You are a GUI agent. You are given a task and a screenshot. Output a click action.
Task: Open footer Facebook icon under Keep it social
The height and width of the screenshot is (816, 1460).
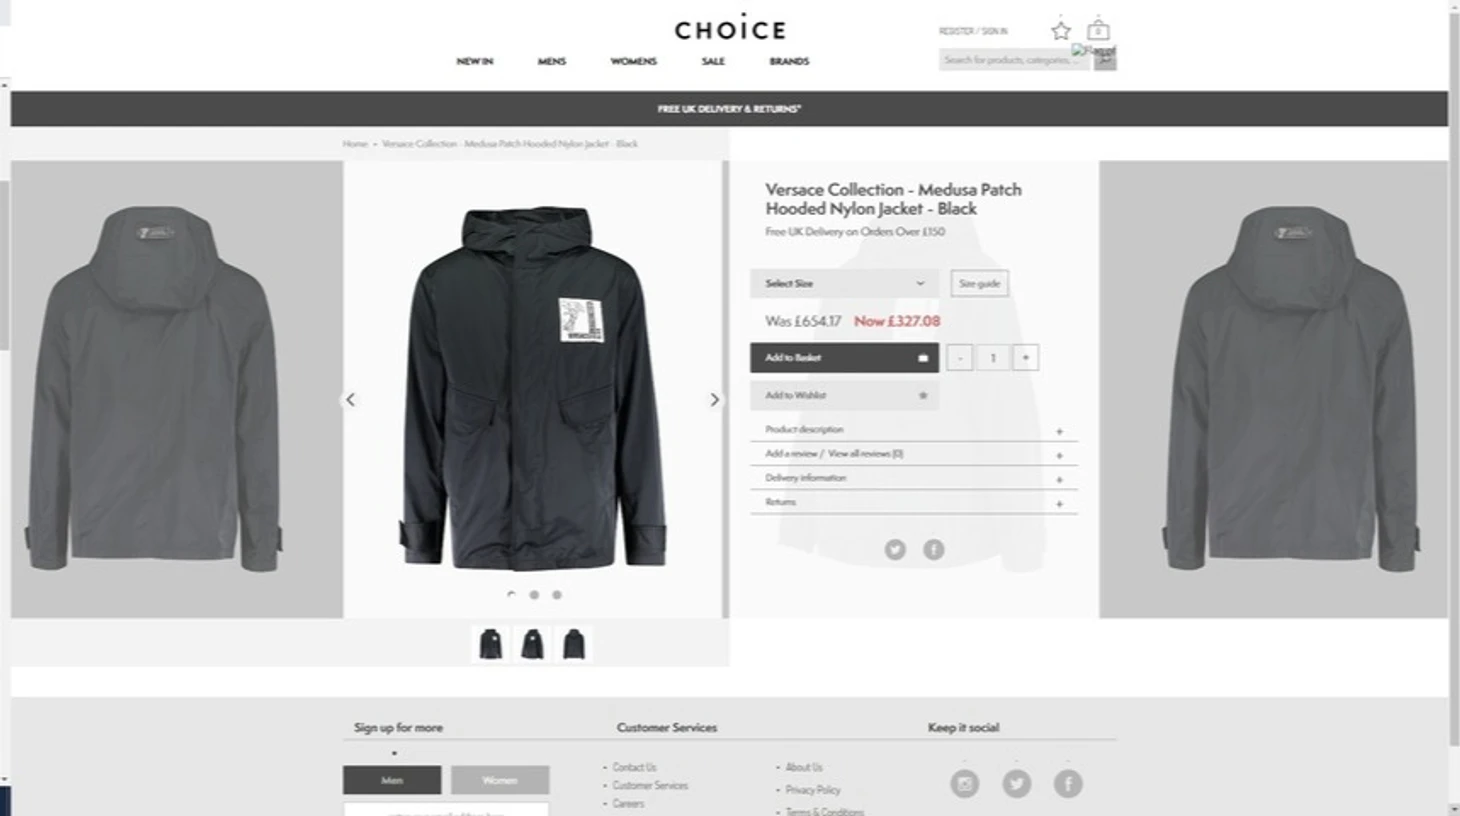(x=1068, y=784)
